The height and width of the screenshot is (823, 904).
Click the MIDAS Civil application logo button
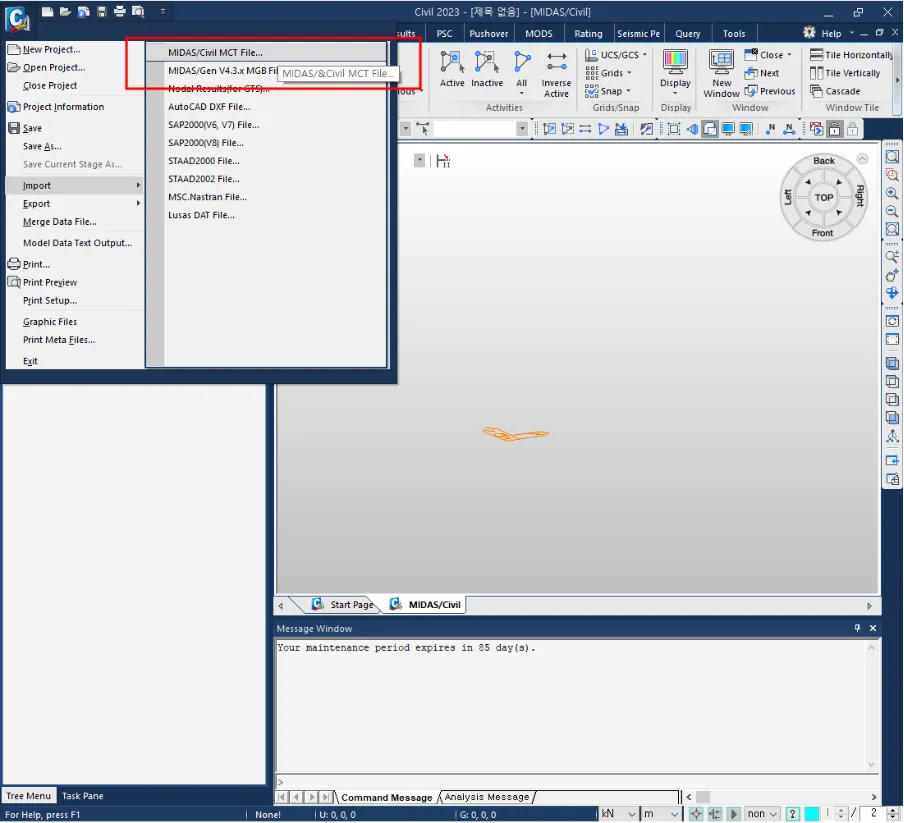(x=17, y=18)
